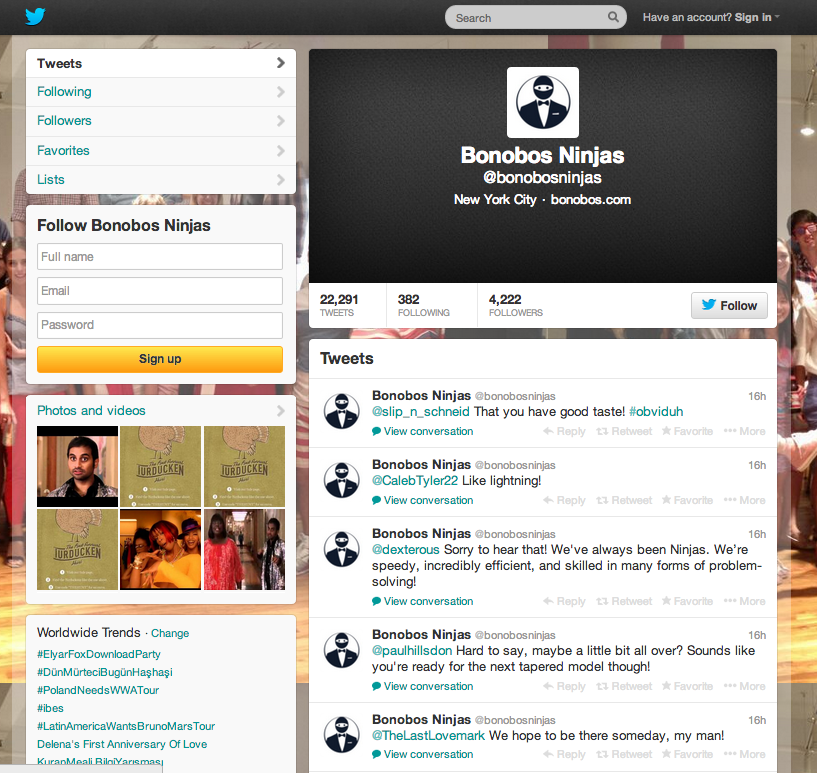
Task: Visit the bonobos.com link
Action: click(x=590, y=200)
